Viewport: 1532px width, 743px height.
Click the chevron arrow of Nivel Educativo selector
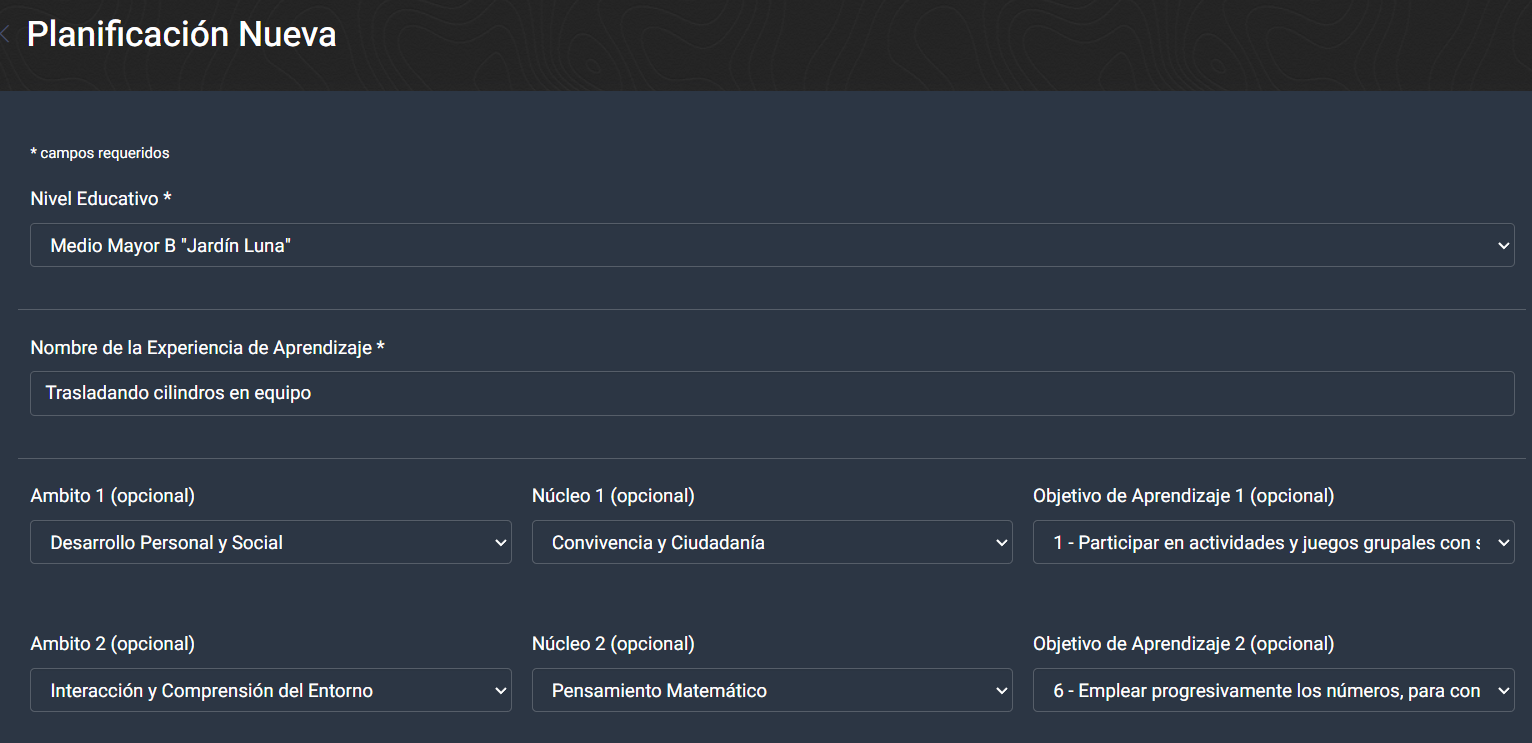point(1503,246)
